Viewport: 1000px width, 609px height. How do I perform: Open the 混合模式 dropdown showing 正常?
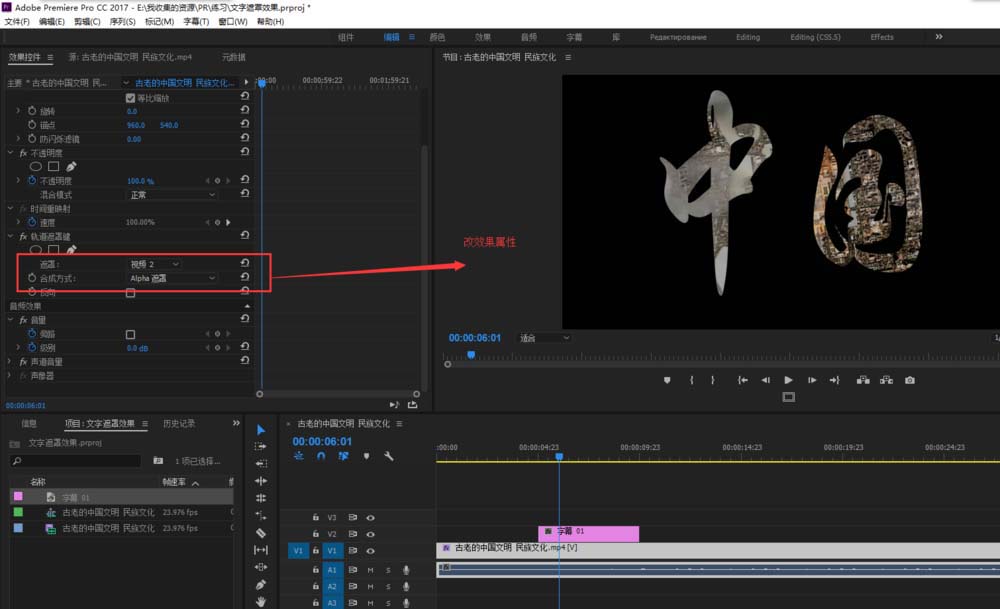pyautogui.click(x=170, y=194)
